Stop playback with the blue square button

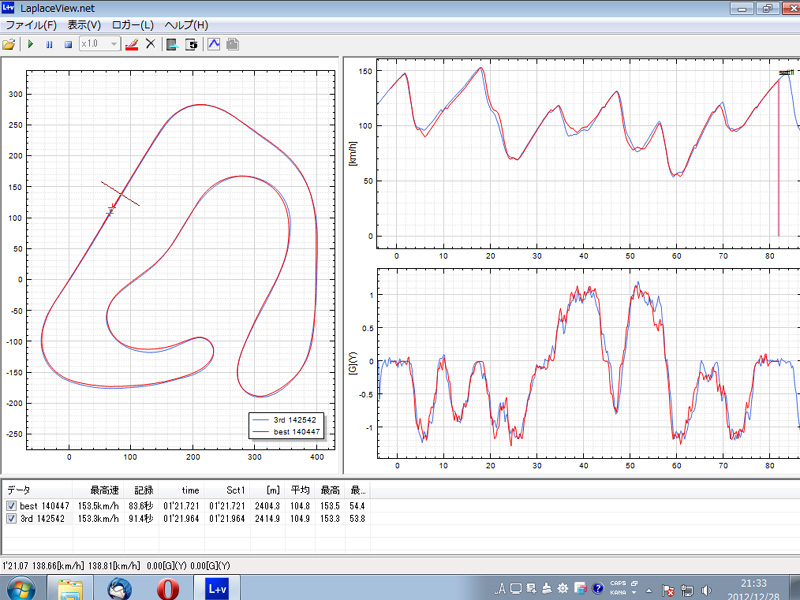[68, 44]
